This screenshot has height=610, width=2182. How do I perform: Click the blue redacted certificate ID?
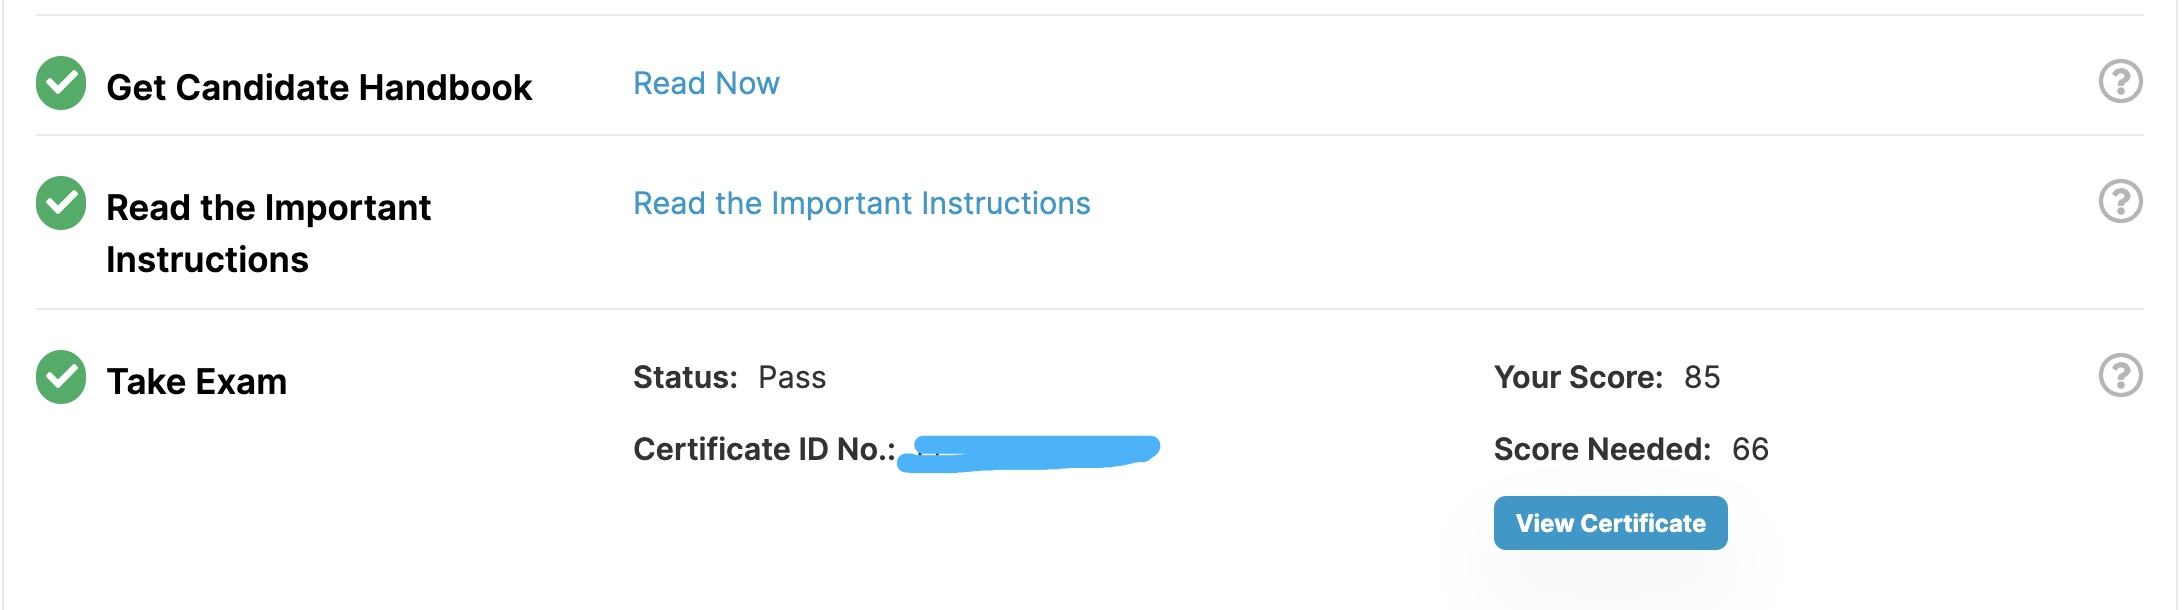pyautogui.click(x=1028, y=453)
